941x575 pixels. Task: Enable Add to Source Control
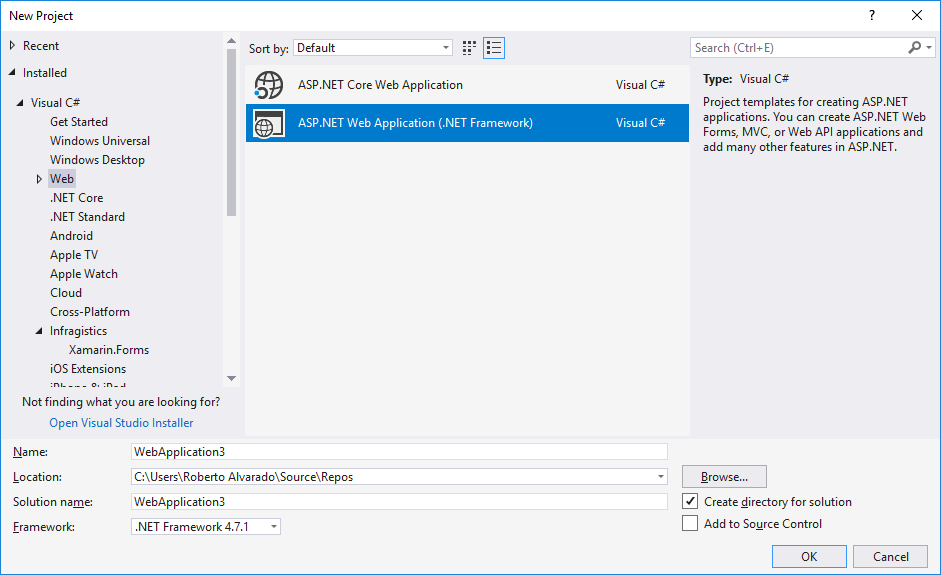tap(690, 523)
